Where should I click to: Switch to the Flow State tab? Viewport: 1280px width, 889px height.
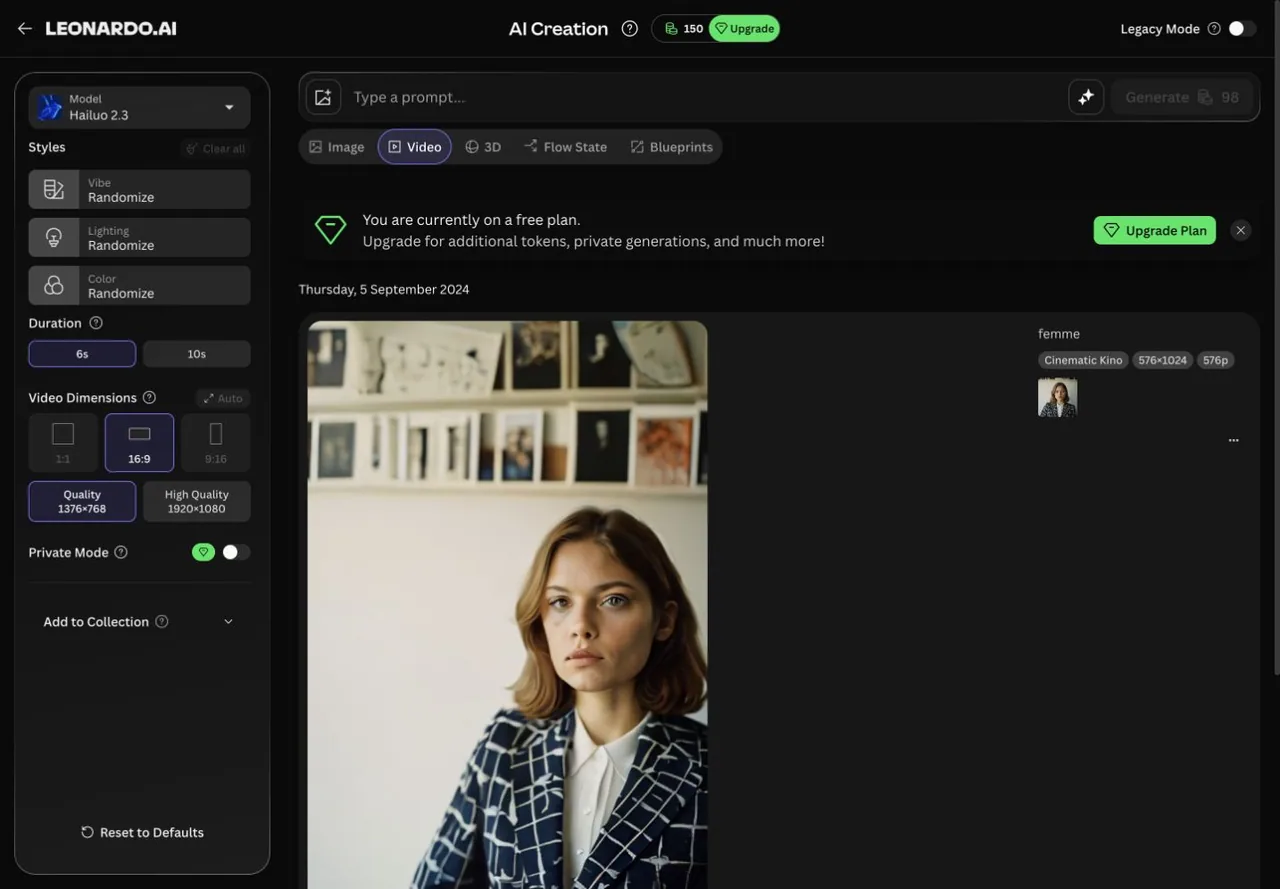[565, 147]
